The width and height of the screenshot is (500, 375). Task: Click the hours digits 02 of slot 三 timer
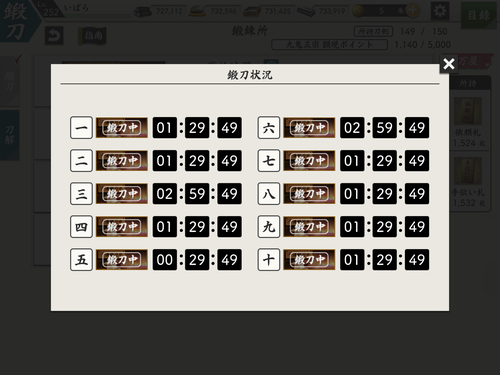[165, 194]
